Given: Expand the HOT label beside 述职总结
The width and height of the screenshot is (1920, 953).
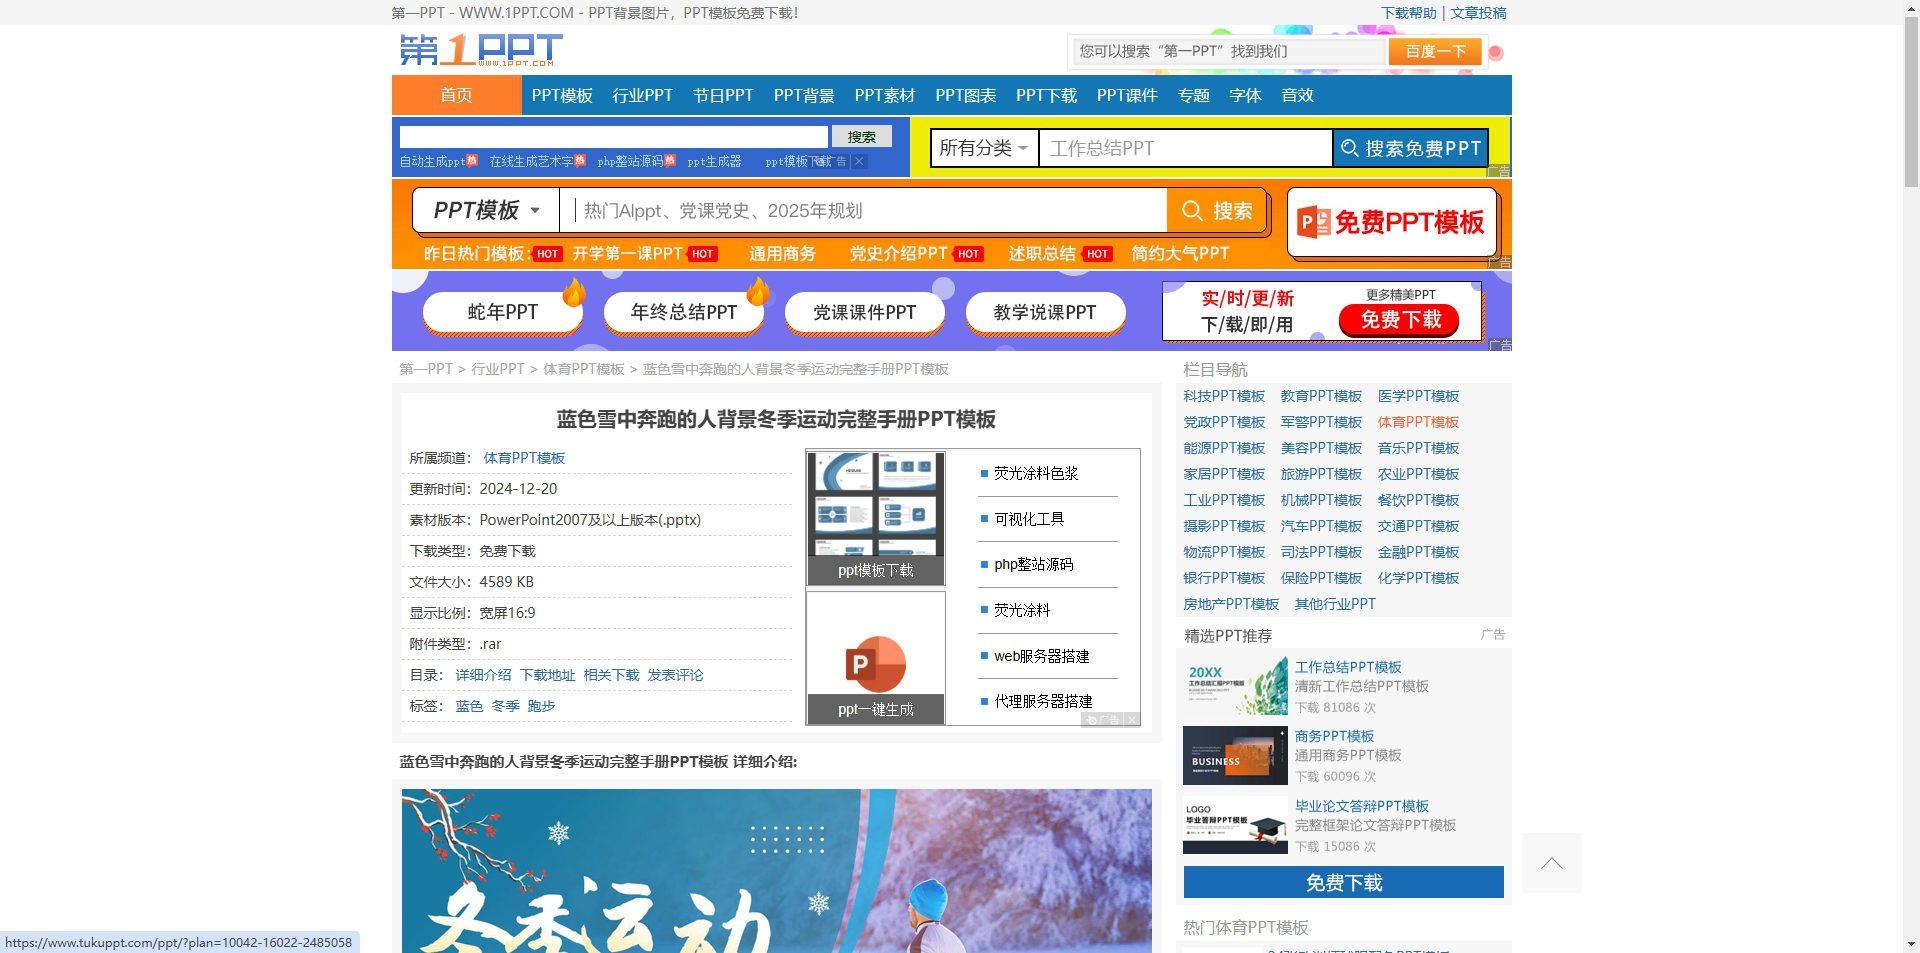Looking at the screenshot, I should click(x=1097, y=254).
